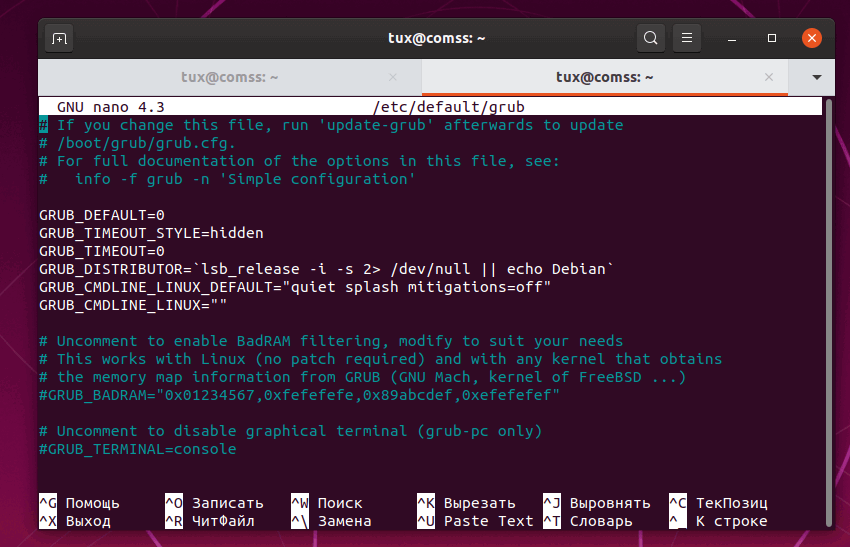Viewport: 850px width, 547px height.
Task: Maximize the terminal window
Action: click(772, 39)
